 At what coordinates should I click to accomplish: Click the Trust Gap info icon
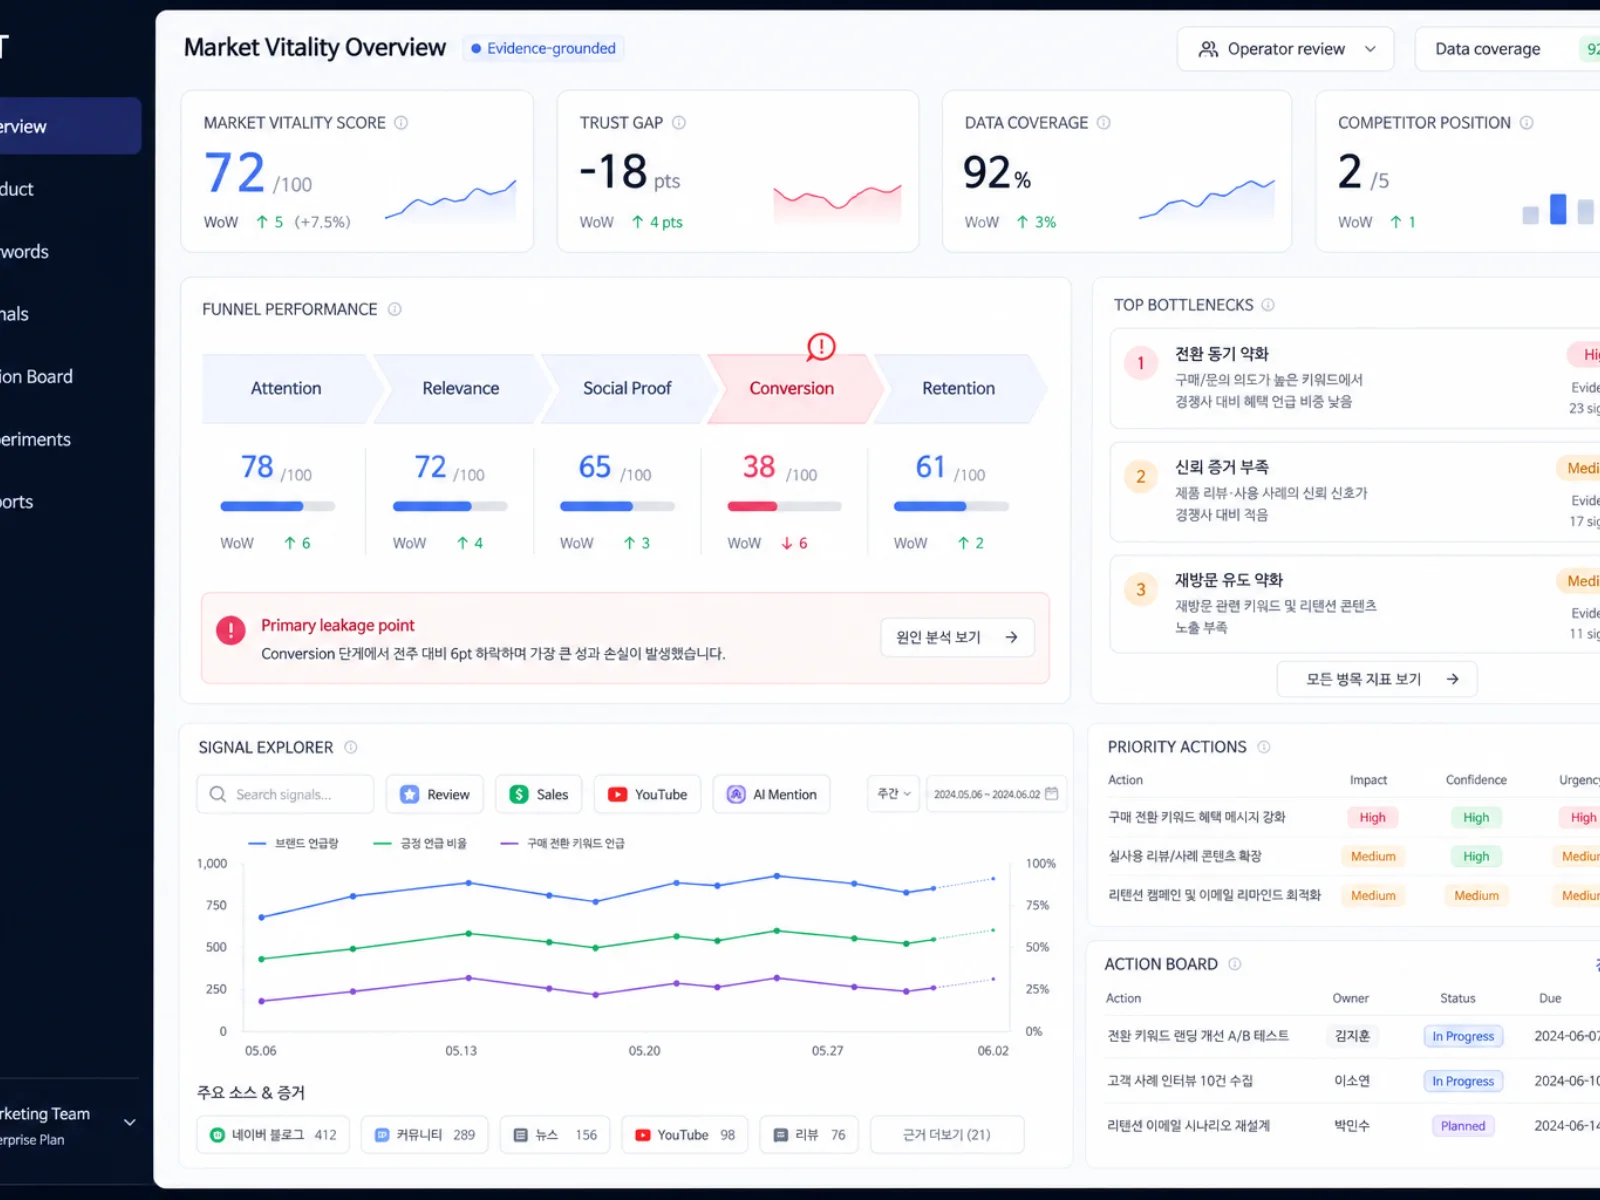679,123
